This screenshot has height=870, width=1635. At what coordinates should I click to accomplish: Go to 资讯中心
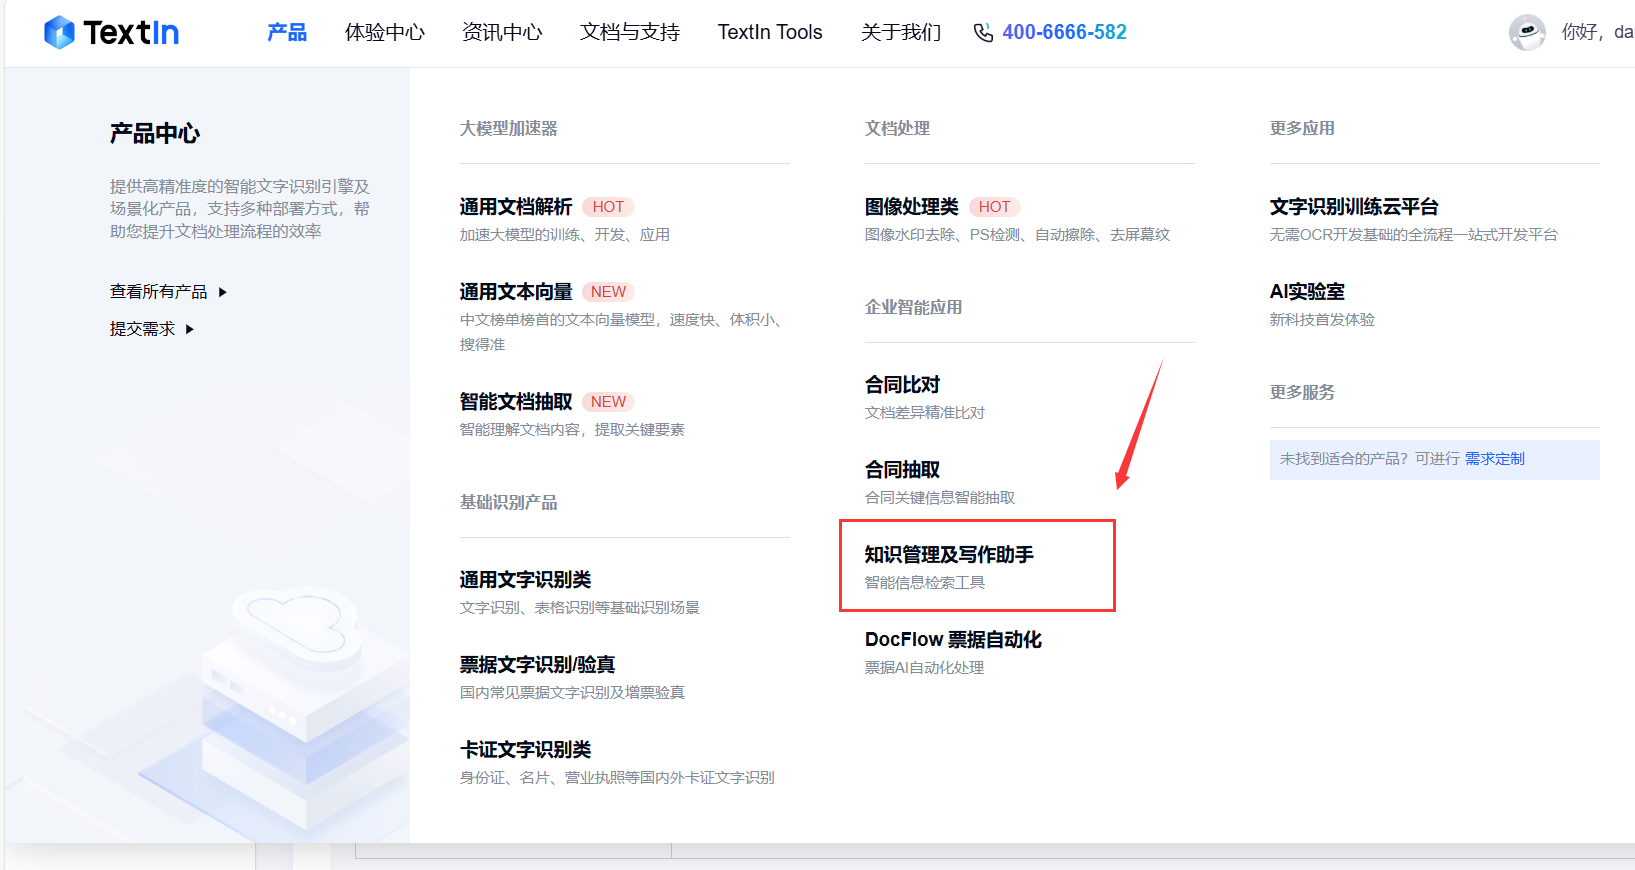502,32
